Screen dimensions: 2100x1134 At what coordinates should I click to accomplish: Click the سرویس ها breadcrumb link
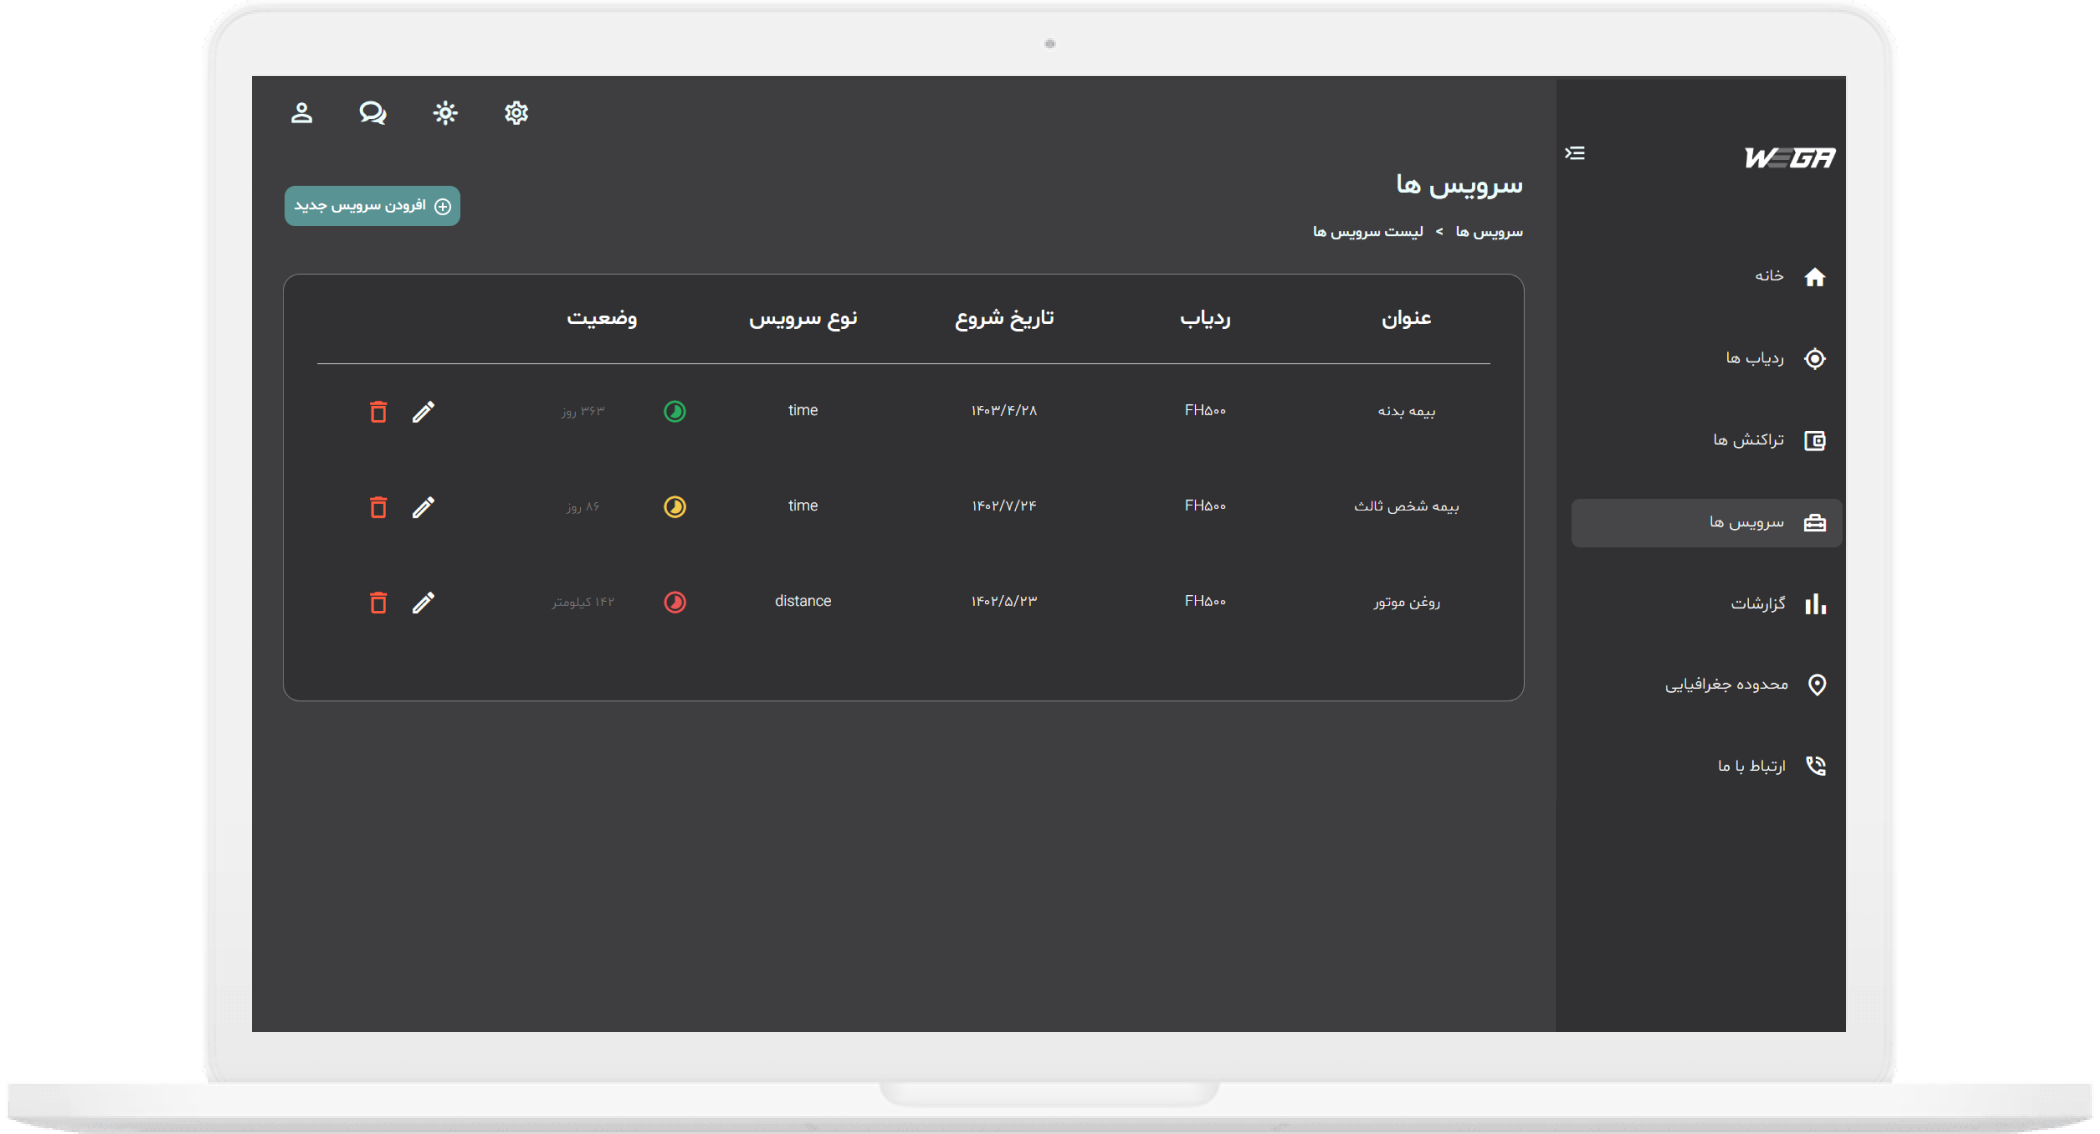coord(1489,232)
